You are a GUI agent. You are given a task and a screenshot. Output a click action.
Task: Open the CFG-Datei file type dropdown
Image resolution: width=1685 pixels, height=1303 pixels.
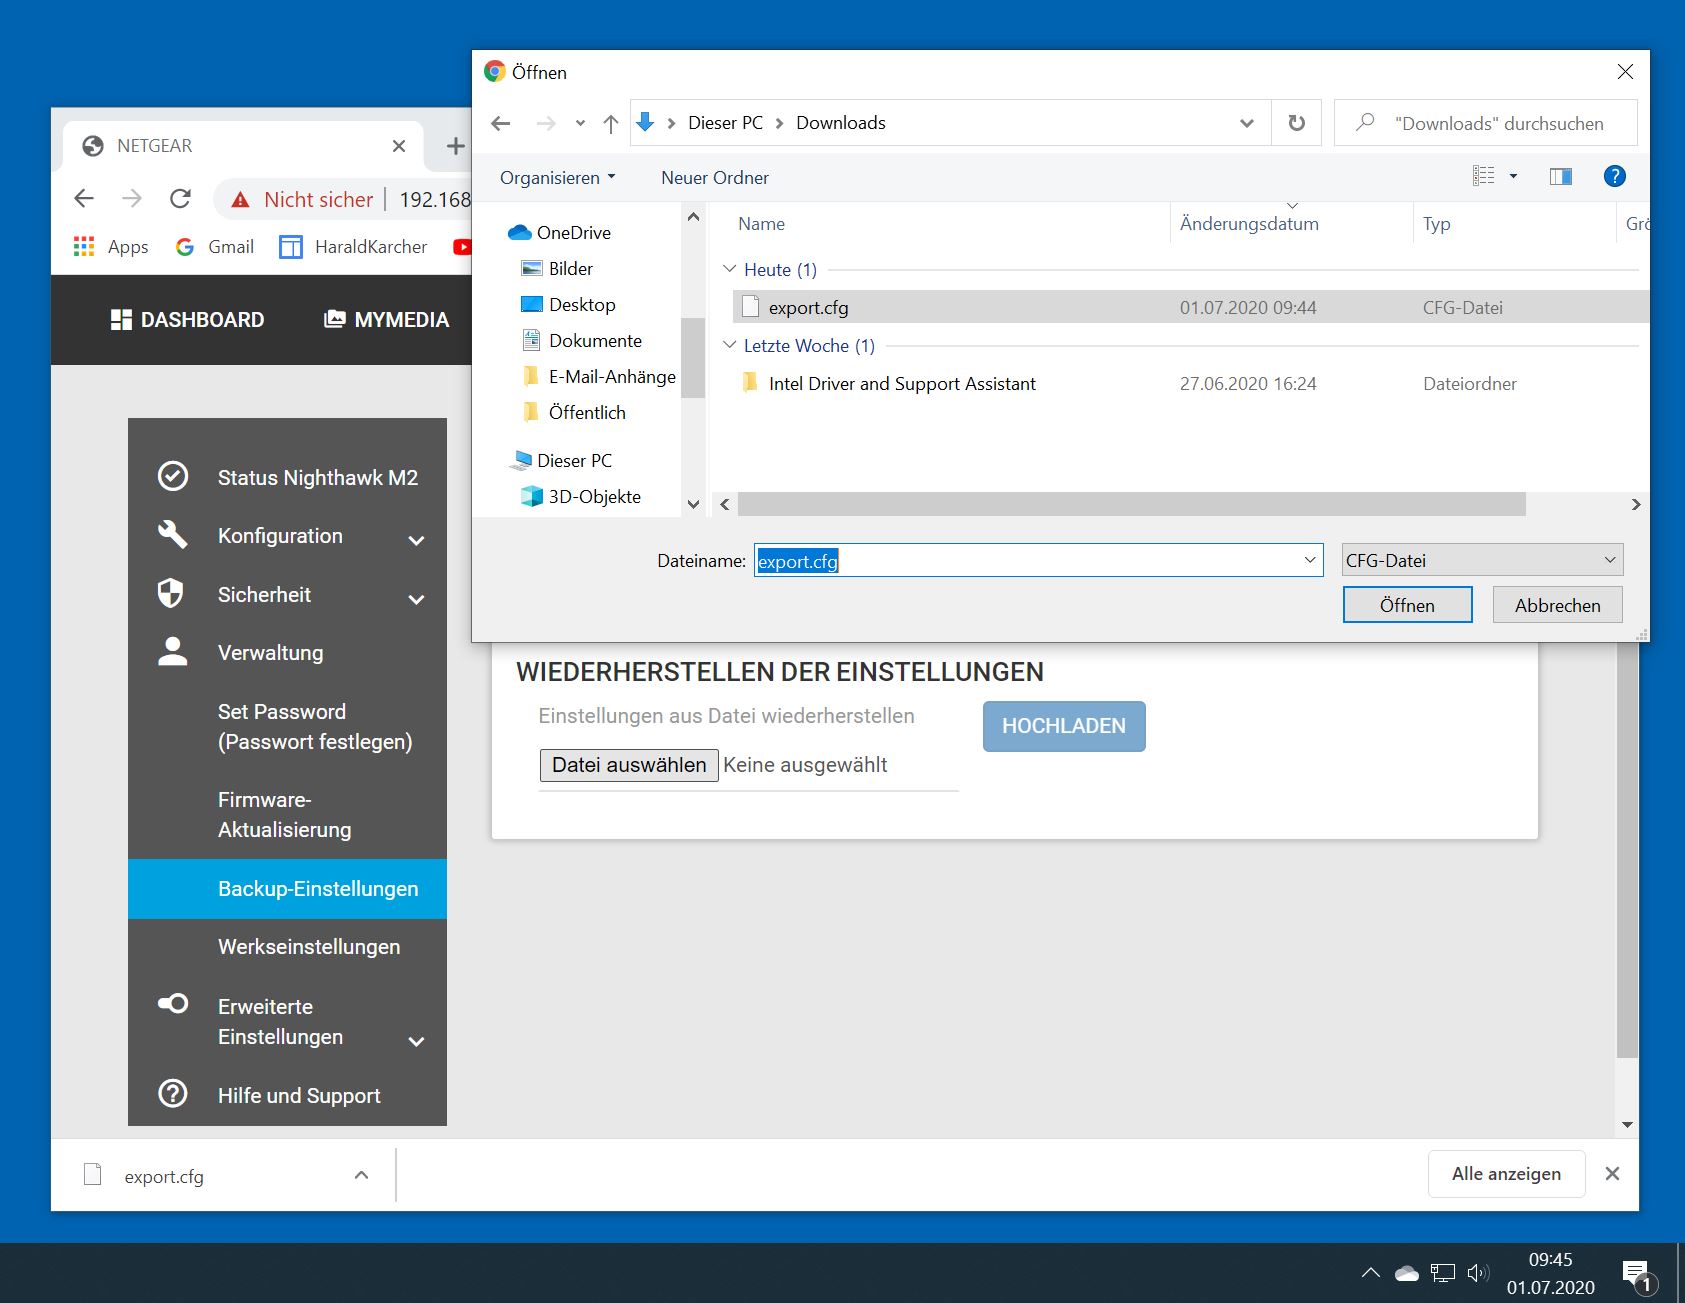coord(1481,561)
